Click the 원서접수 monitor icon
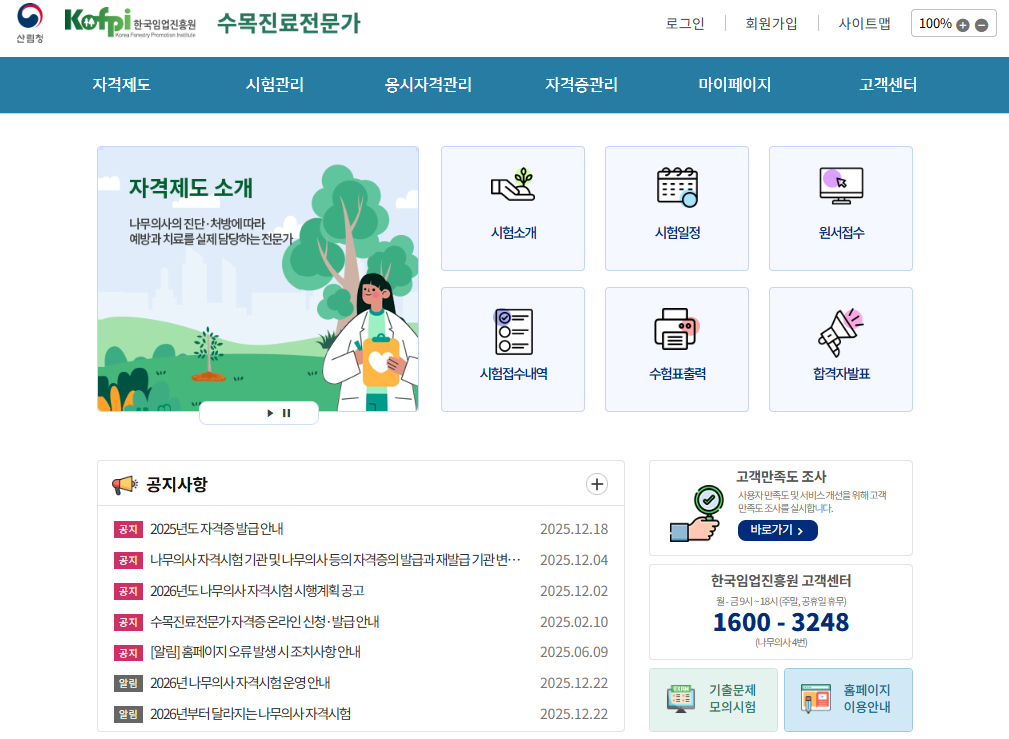Image resolution: width=1009 pixels, height=739 pixels. click(x=840, y=186)
